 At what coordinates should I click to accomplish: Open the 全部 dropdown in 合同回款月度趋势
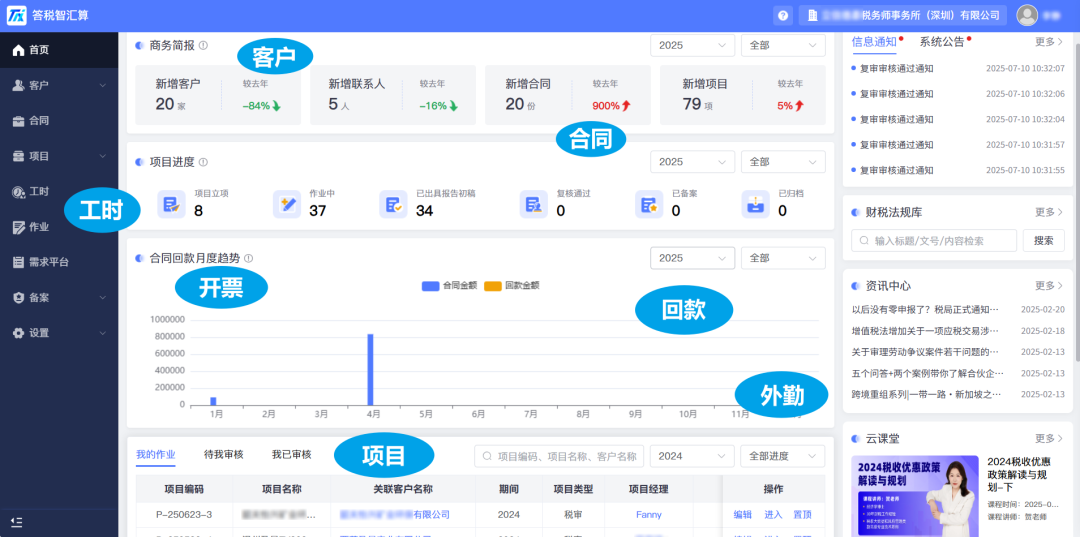[x=783, y=258]
